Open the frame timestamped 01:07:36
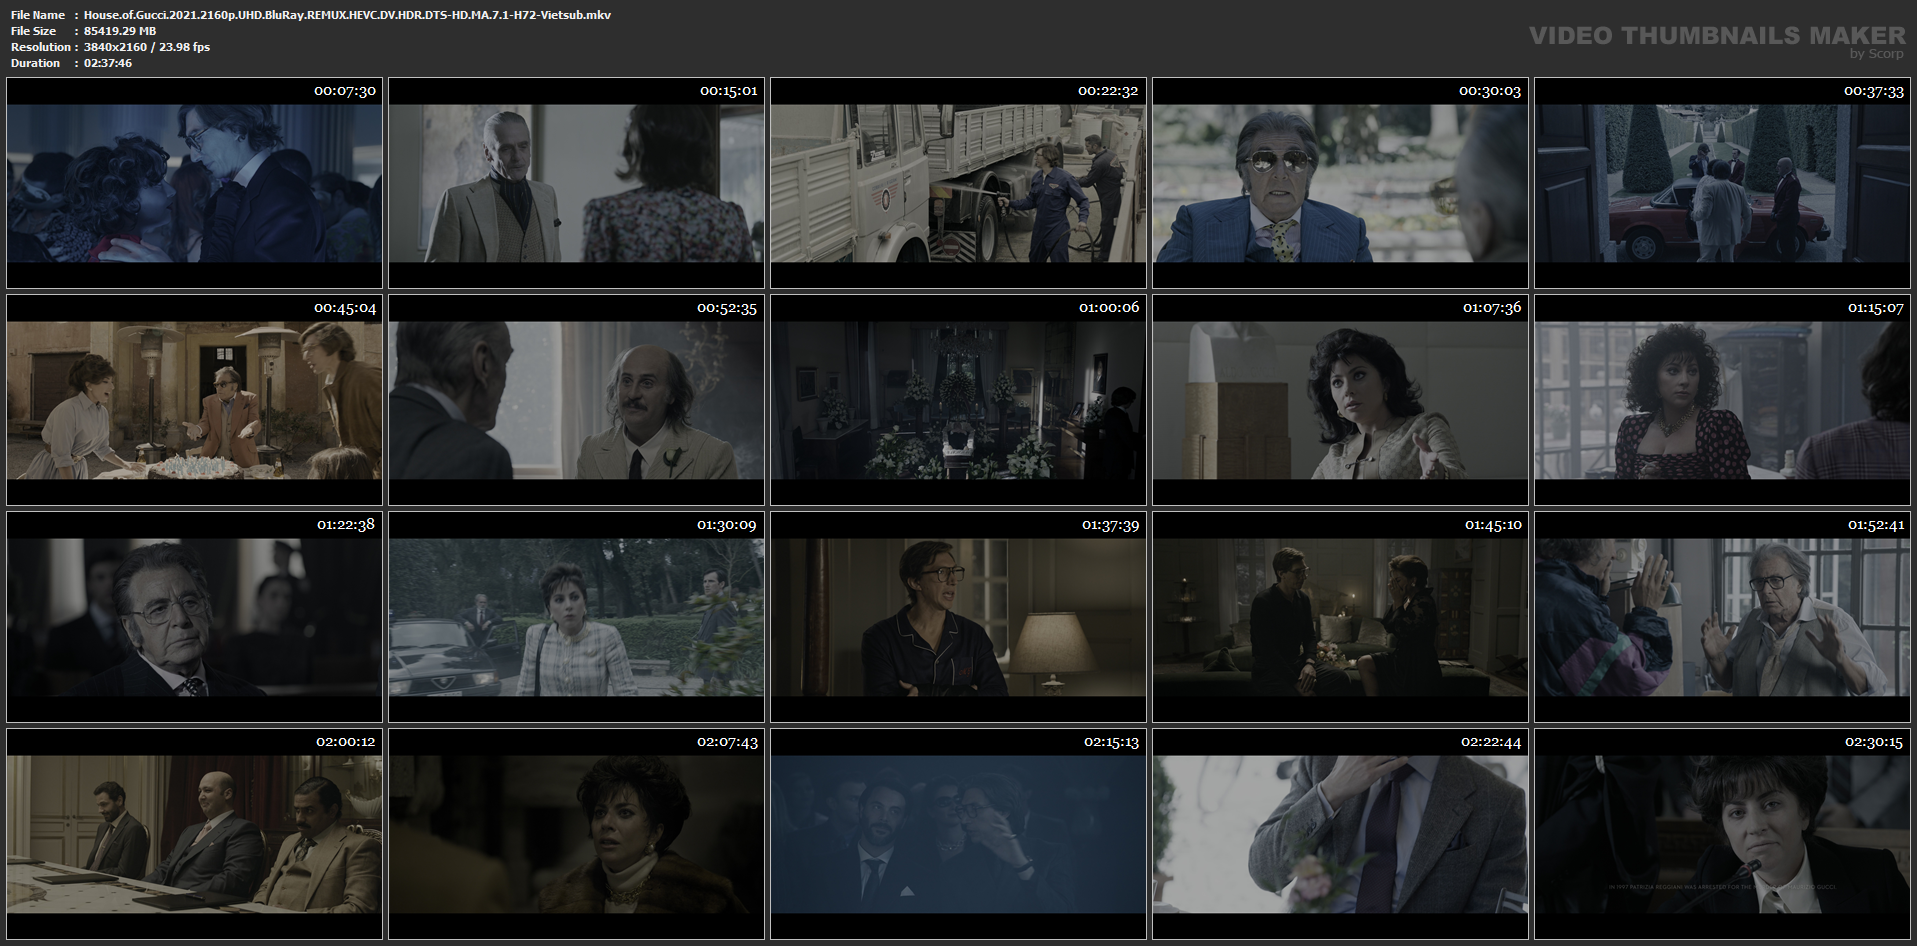The width and height of the screenshot is (1917, 946). click(1340, 400)
